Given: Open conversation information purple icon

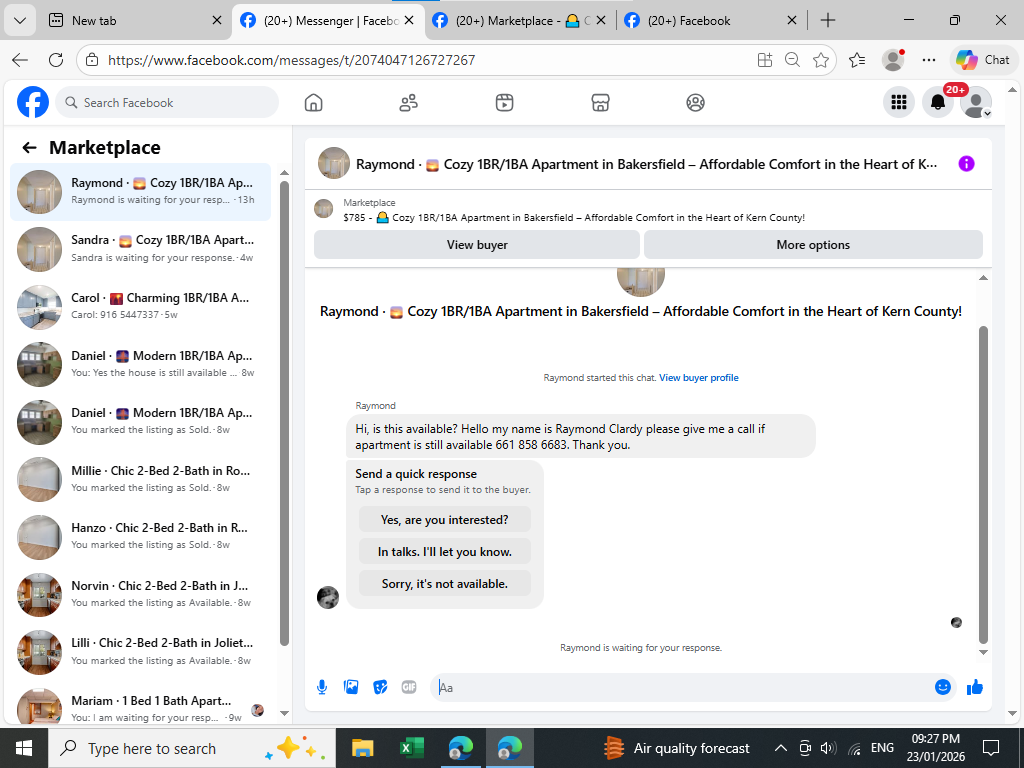Looking at the screenshot, I should click(x=967, y=164).
